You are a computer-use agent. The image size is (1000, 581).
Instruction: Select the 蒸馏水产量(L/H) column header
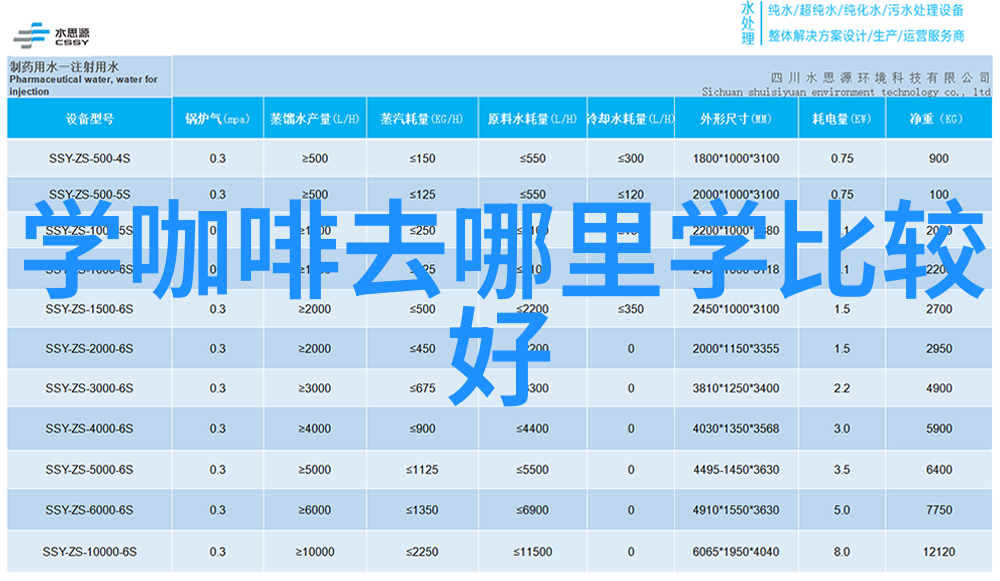[x=314, y=119]
